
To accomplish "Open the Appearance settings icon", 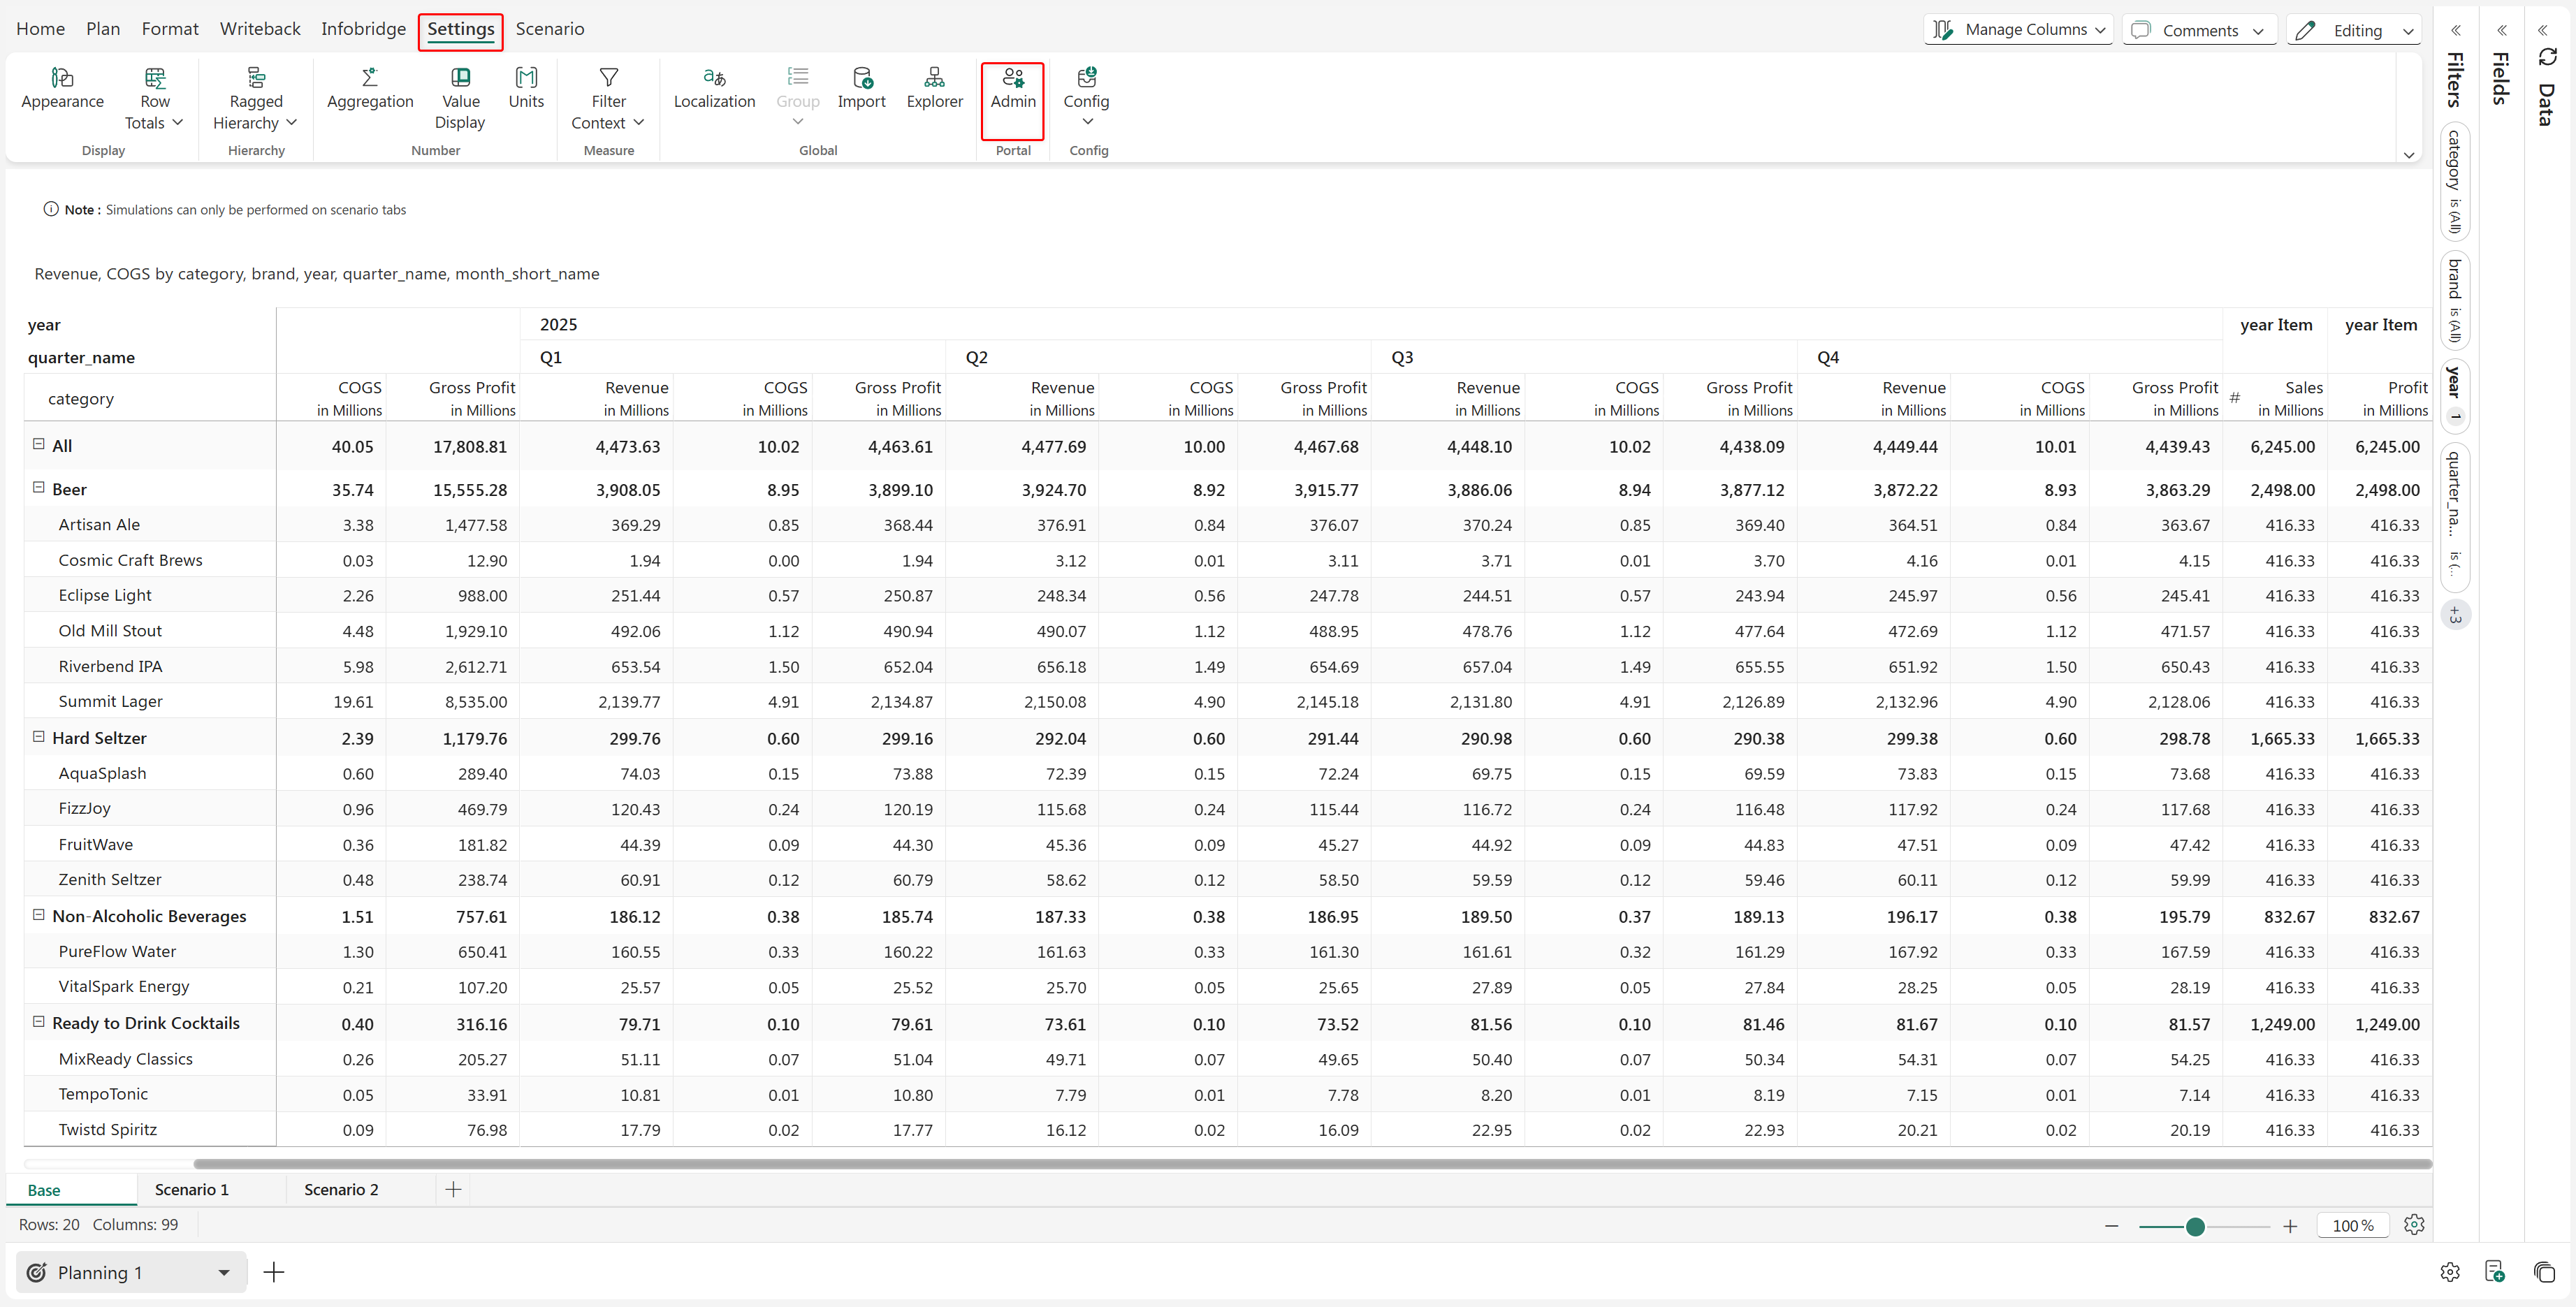I will [62, 78].
